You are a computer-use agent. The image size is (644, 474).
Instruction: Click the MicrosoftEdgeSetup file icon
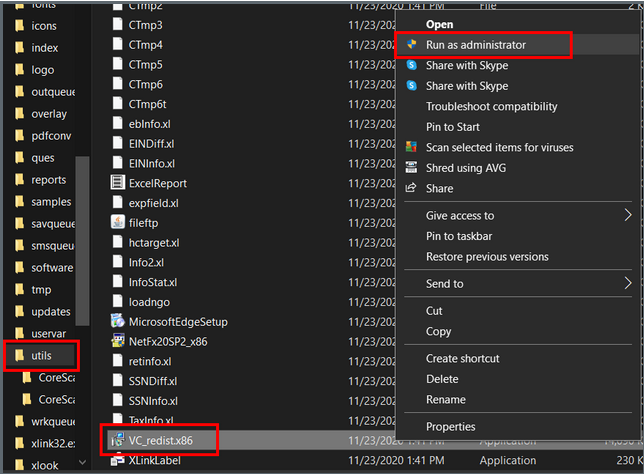tap(116, 322)
